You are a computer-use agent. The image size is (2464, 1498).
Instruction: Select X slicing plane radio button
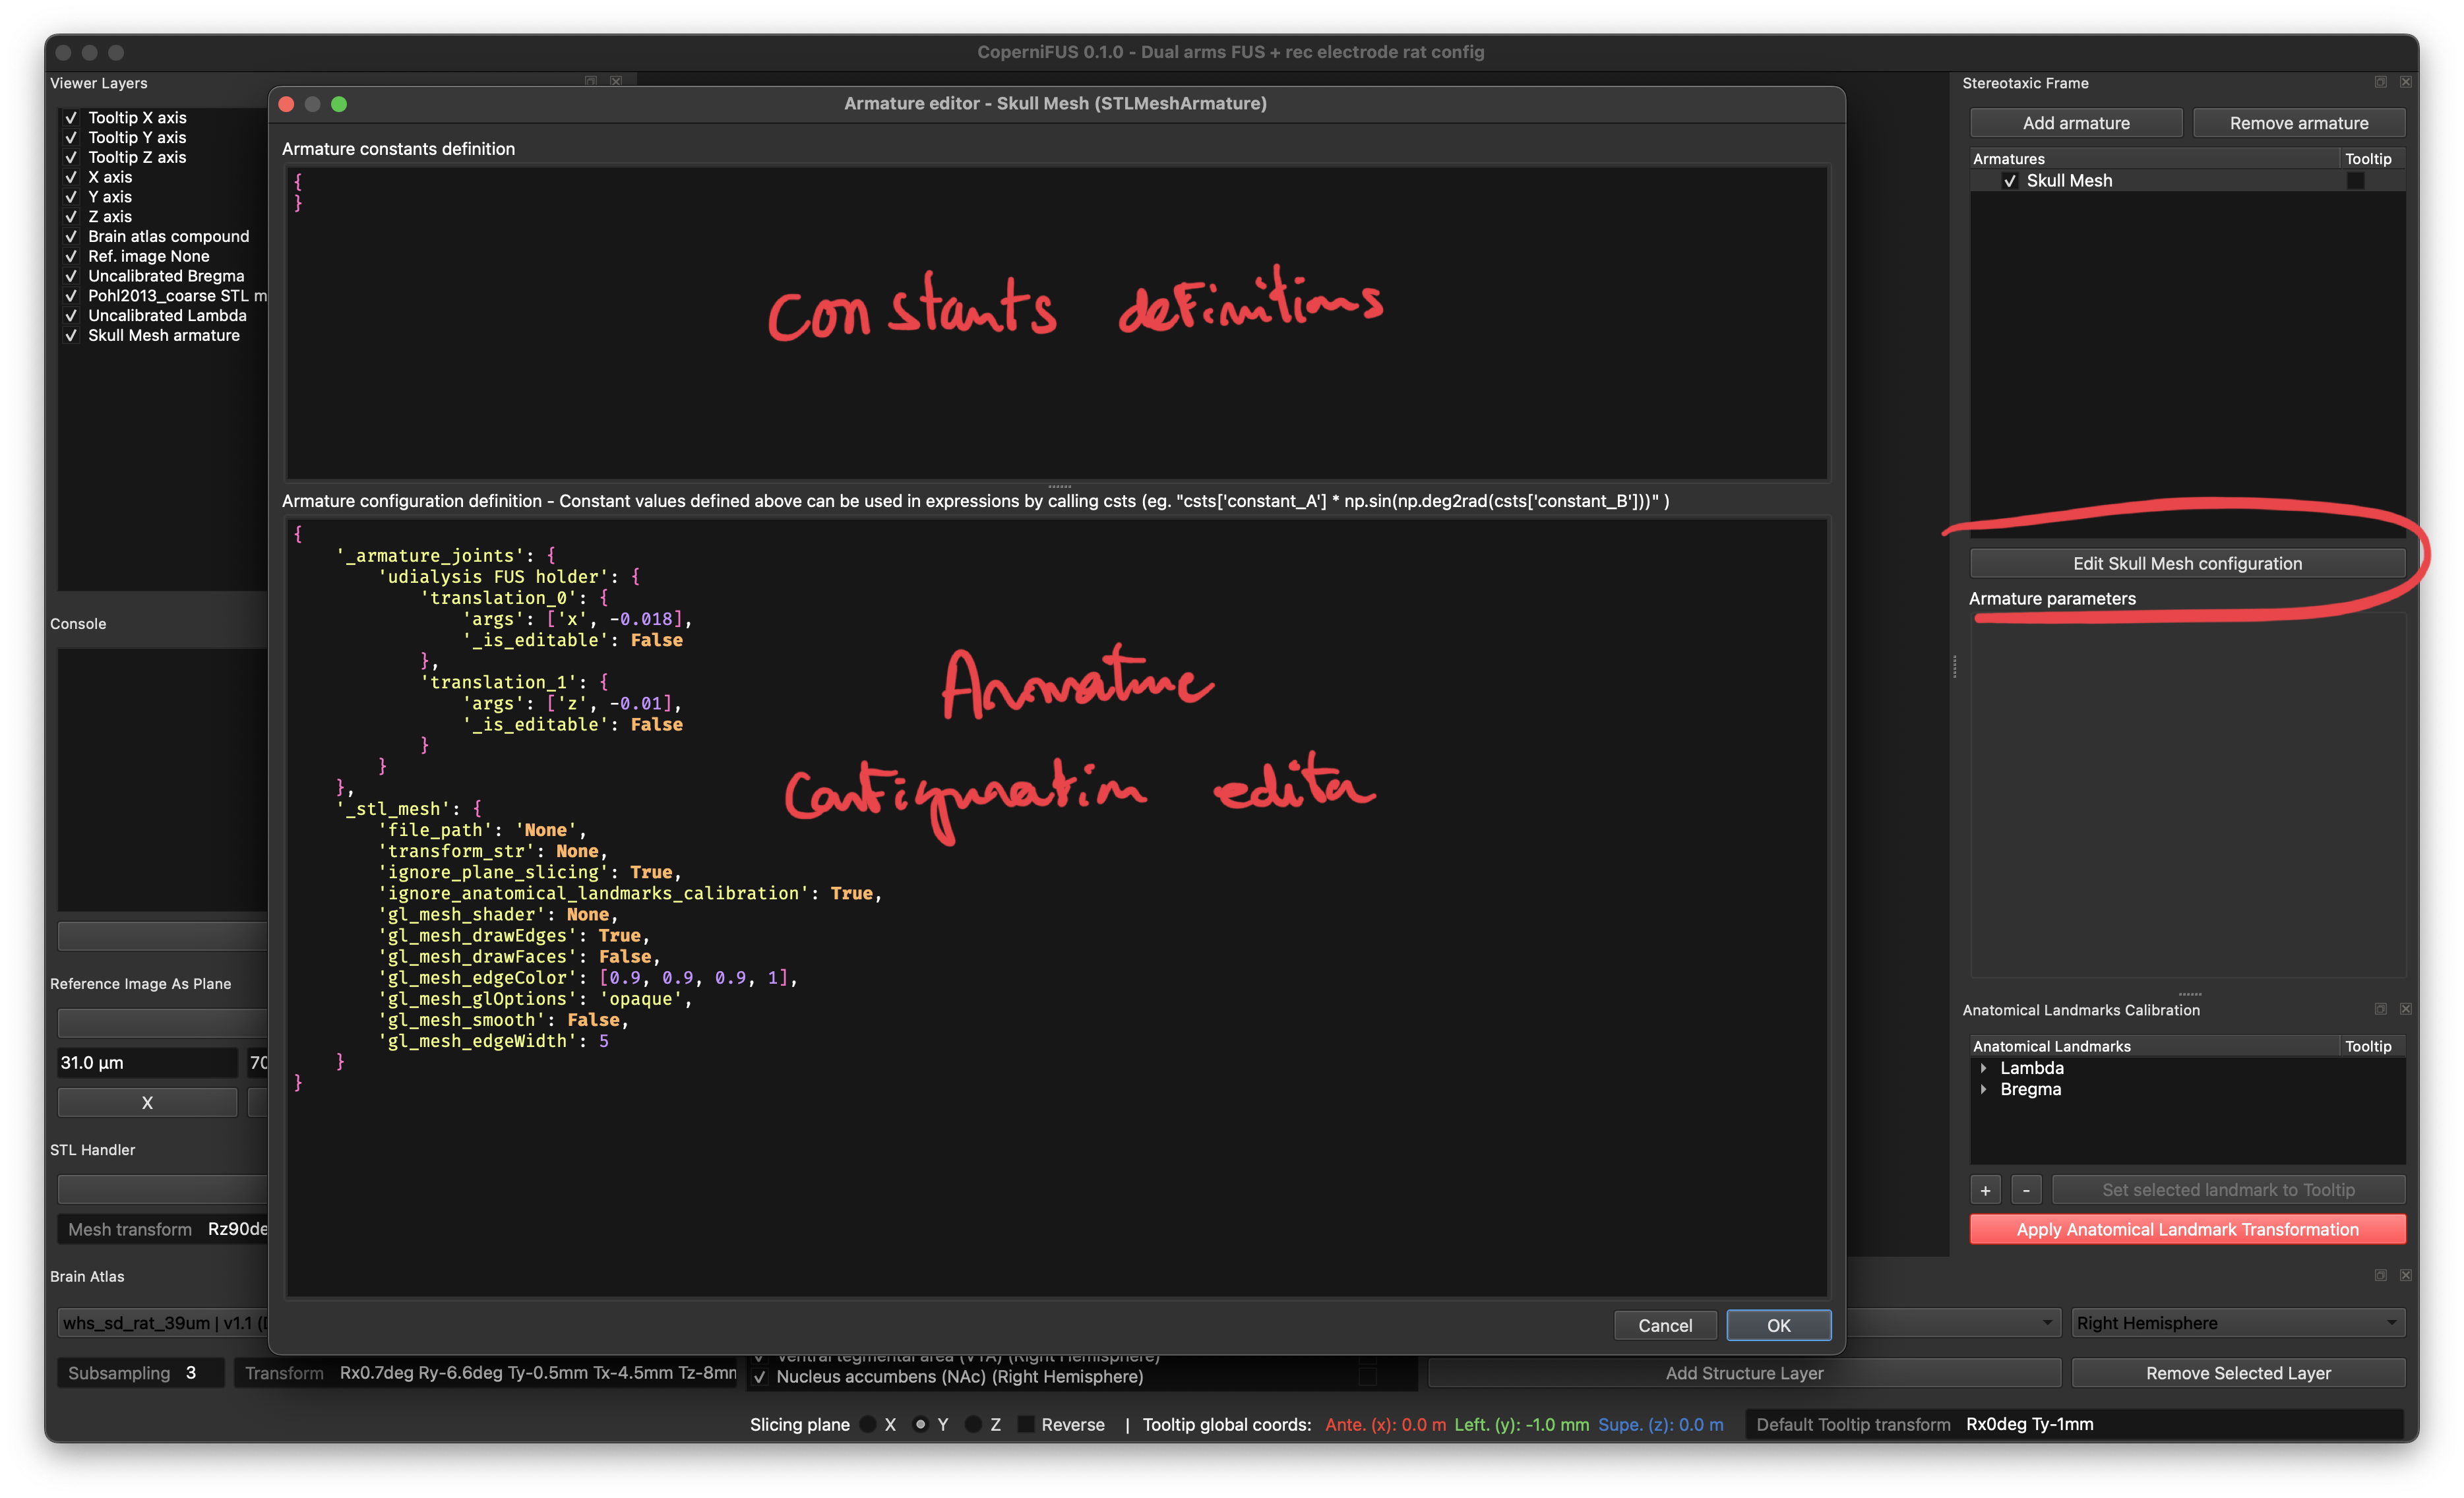pos(868,1424)
